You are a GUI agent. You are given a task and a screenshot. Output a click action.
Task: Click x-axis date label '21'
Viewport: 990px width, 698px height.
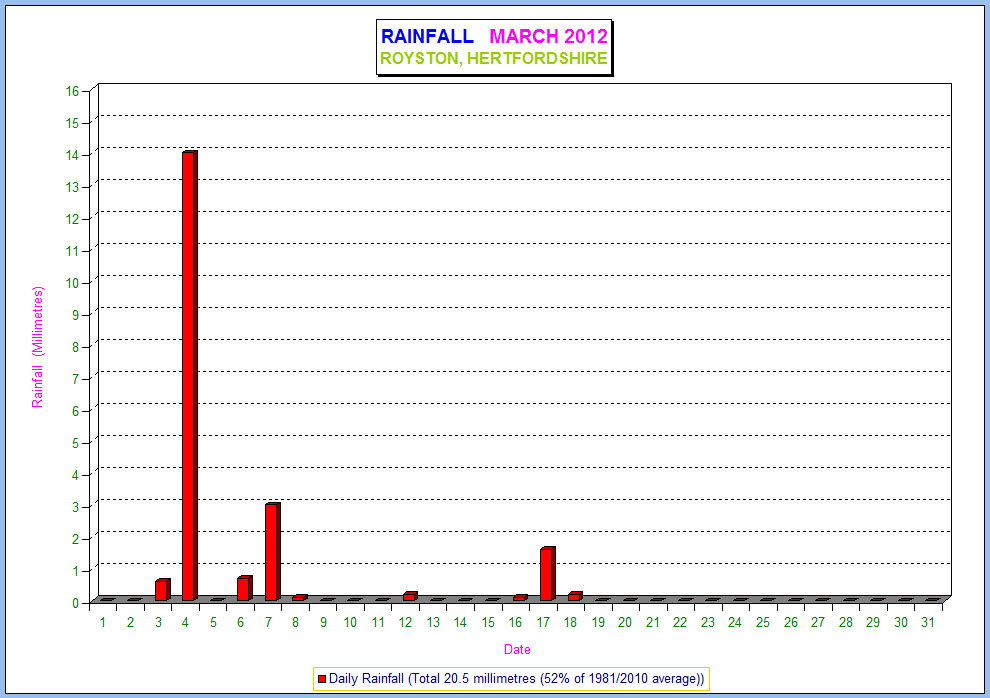coord(653,622)
